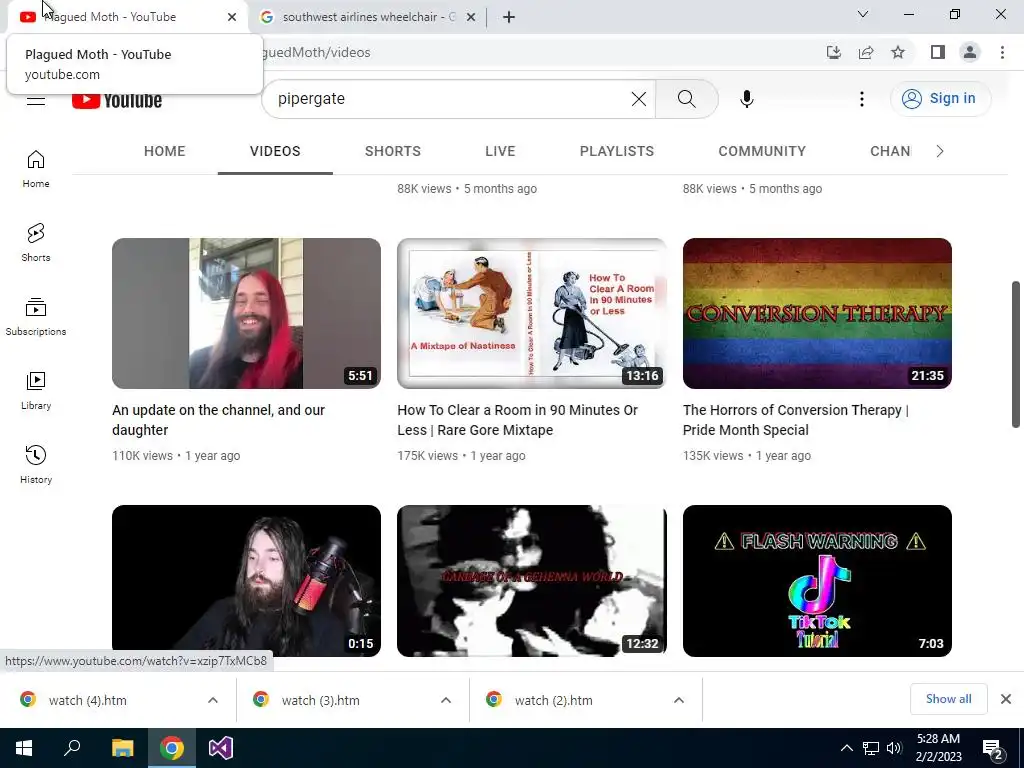Open the LIVE channel tab
The image size is (1024, 768).
coord(500,151)
